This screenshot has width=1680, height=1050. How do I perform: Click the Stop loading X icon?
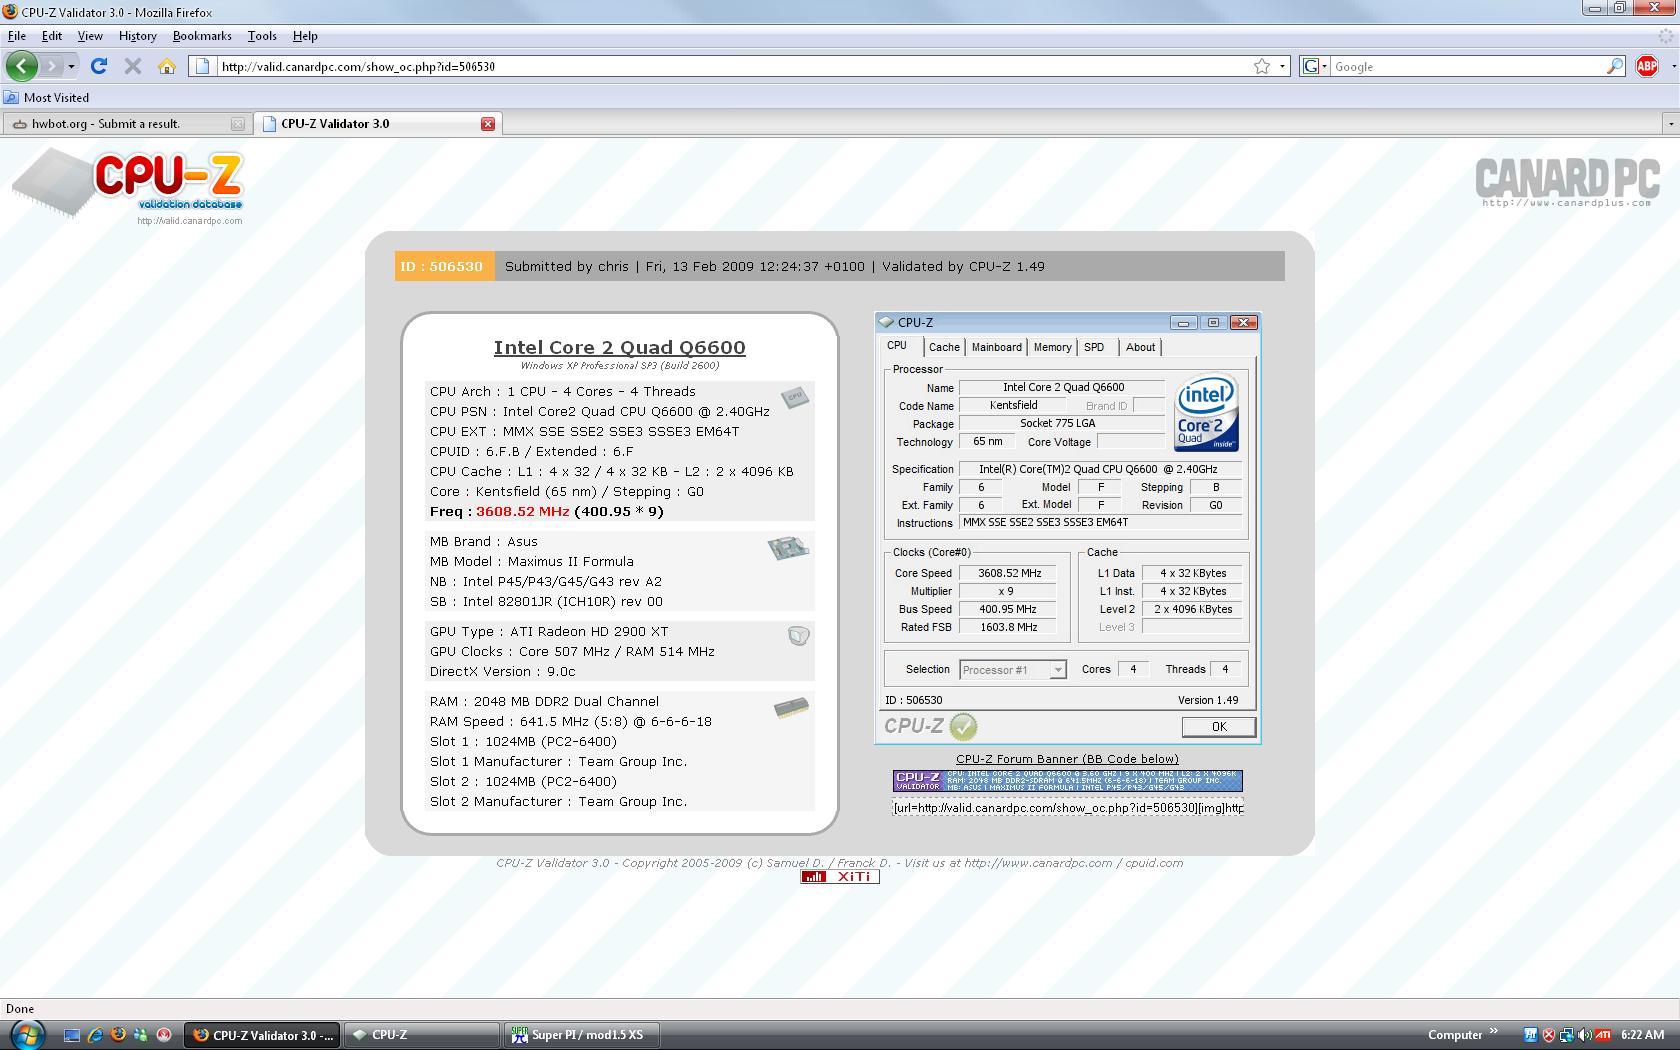pos(132,66)
